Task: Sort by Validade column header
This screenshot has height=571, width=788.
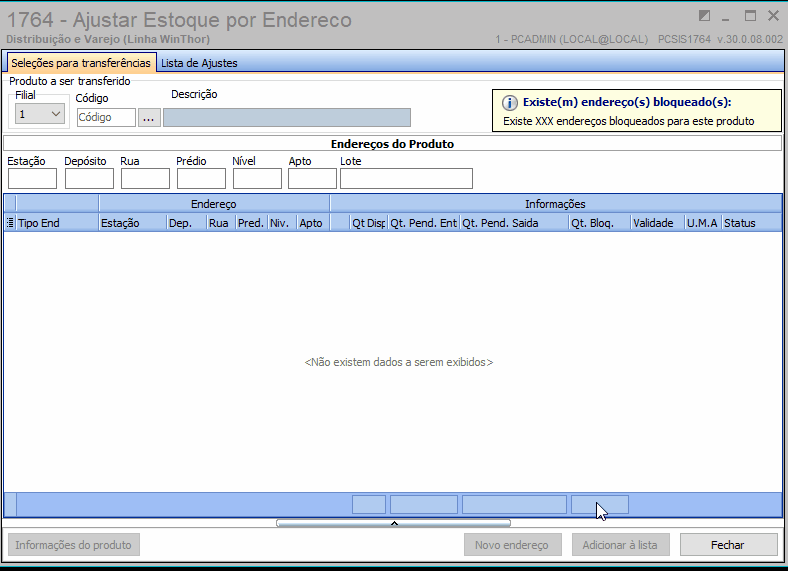Action: click(658, 223)
